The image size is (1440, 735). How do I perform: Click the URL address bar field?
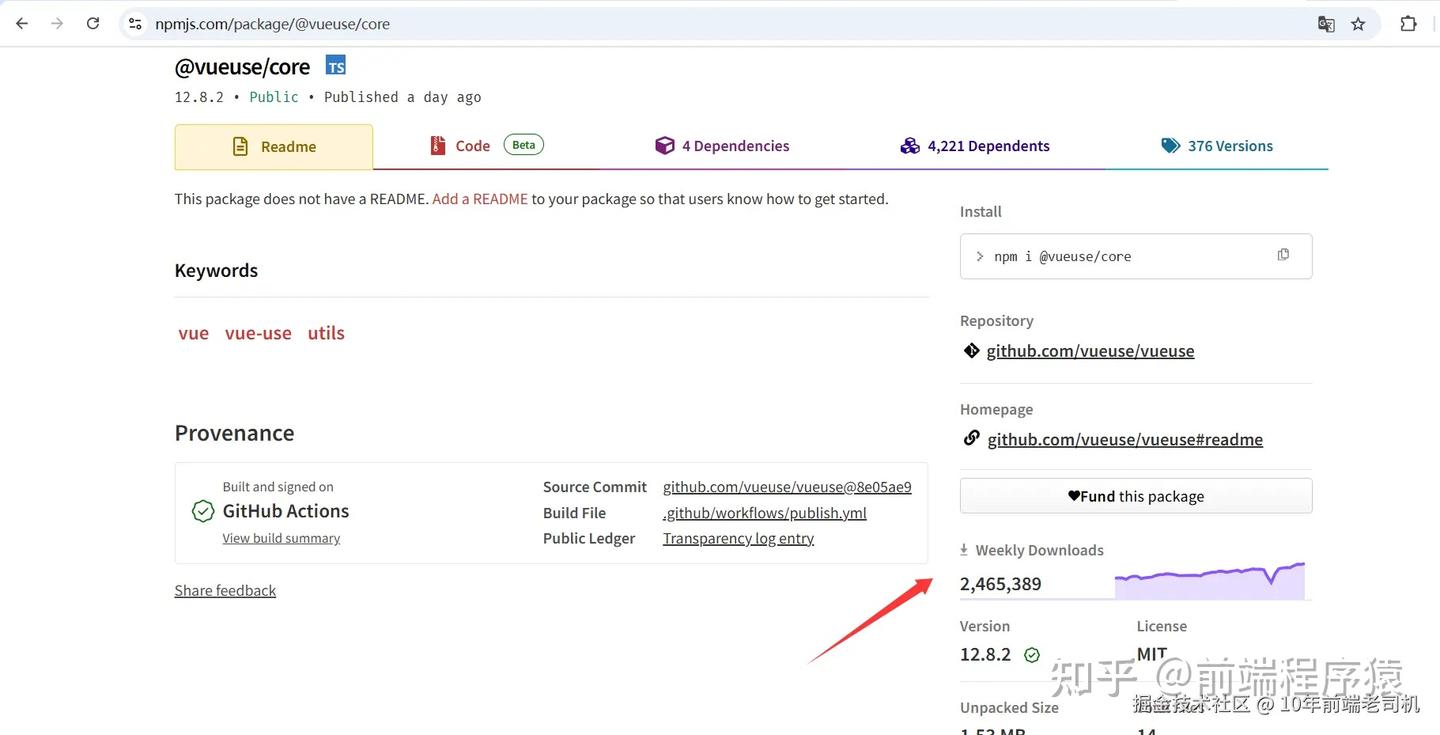point(730,24)
